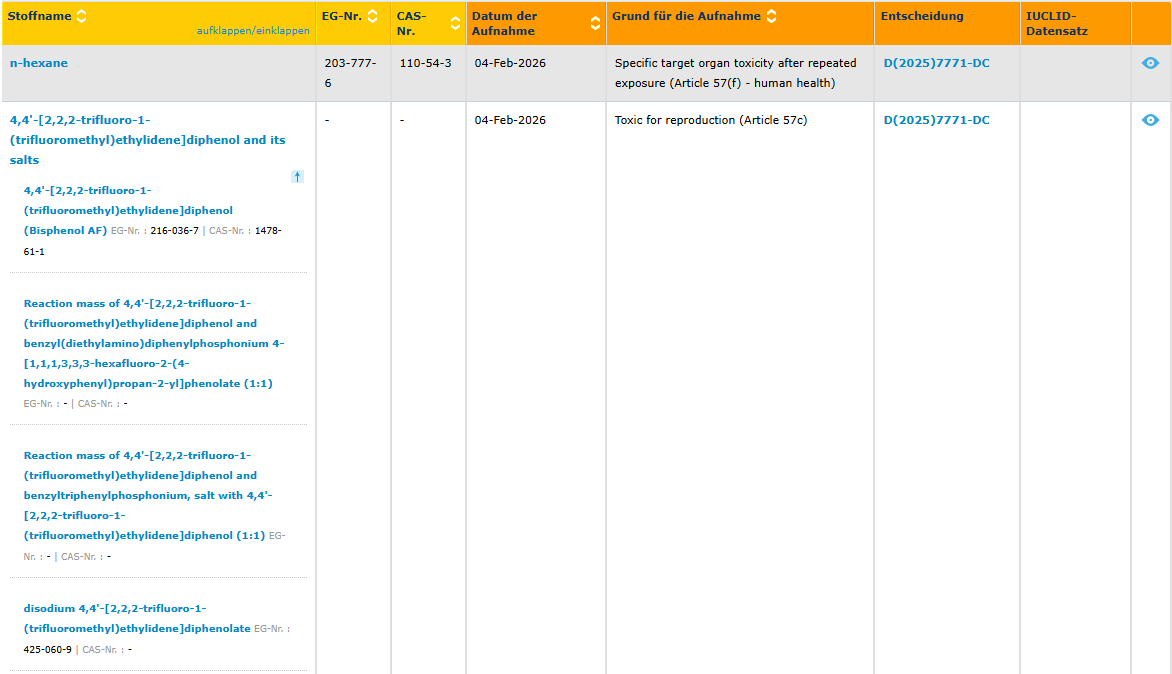This screenshot has width=1172, height=674.
Task: Sort by EG-Nr. column arrows
Action: point(372,16)
